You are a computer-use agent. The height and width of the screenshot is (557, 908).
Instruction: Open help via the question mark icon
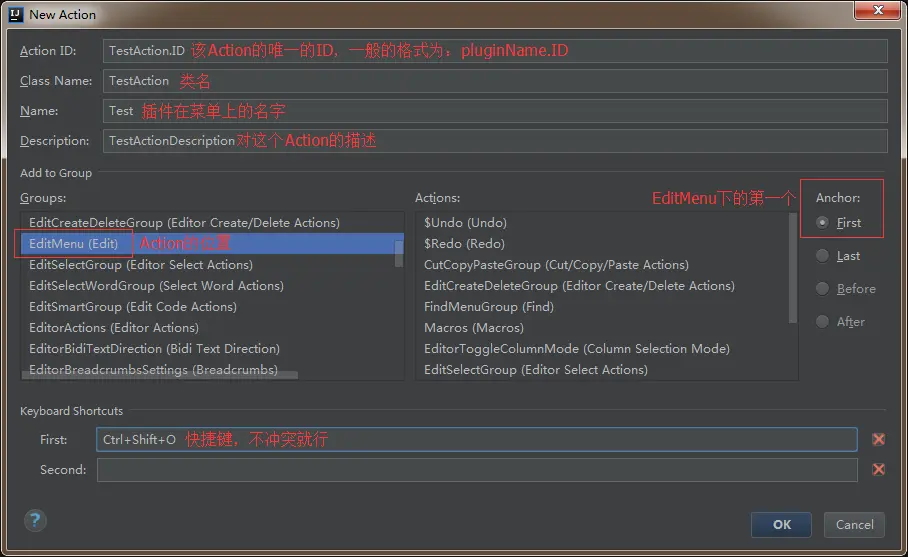coord(35,520)
